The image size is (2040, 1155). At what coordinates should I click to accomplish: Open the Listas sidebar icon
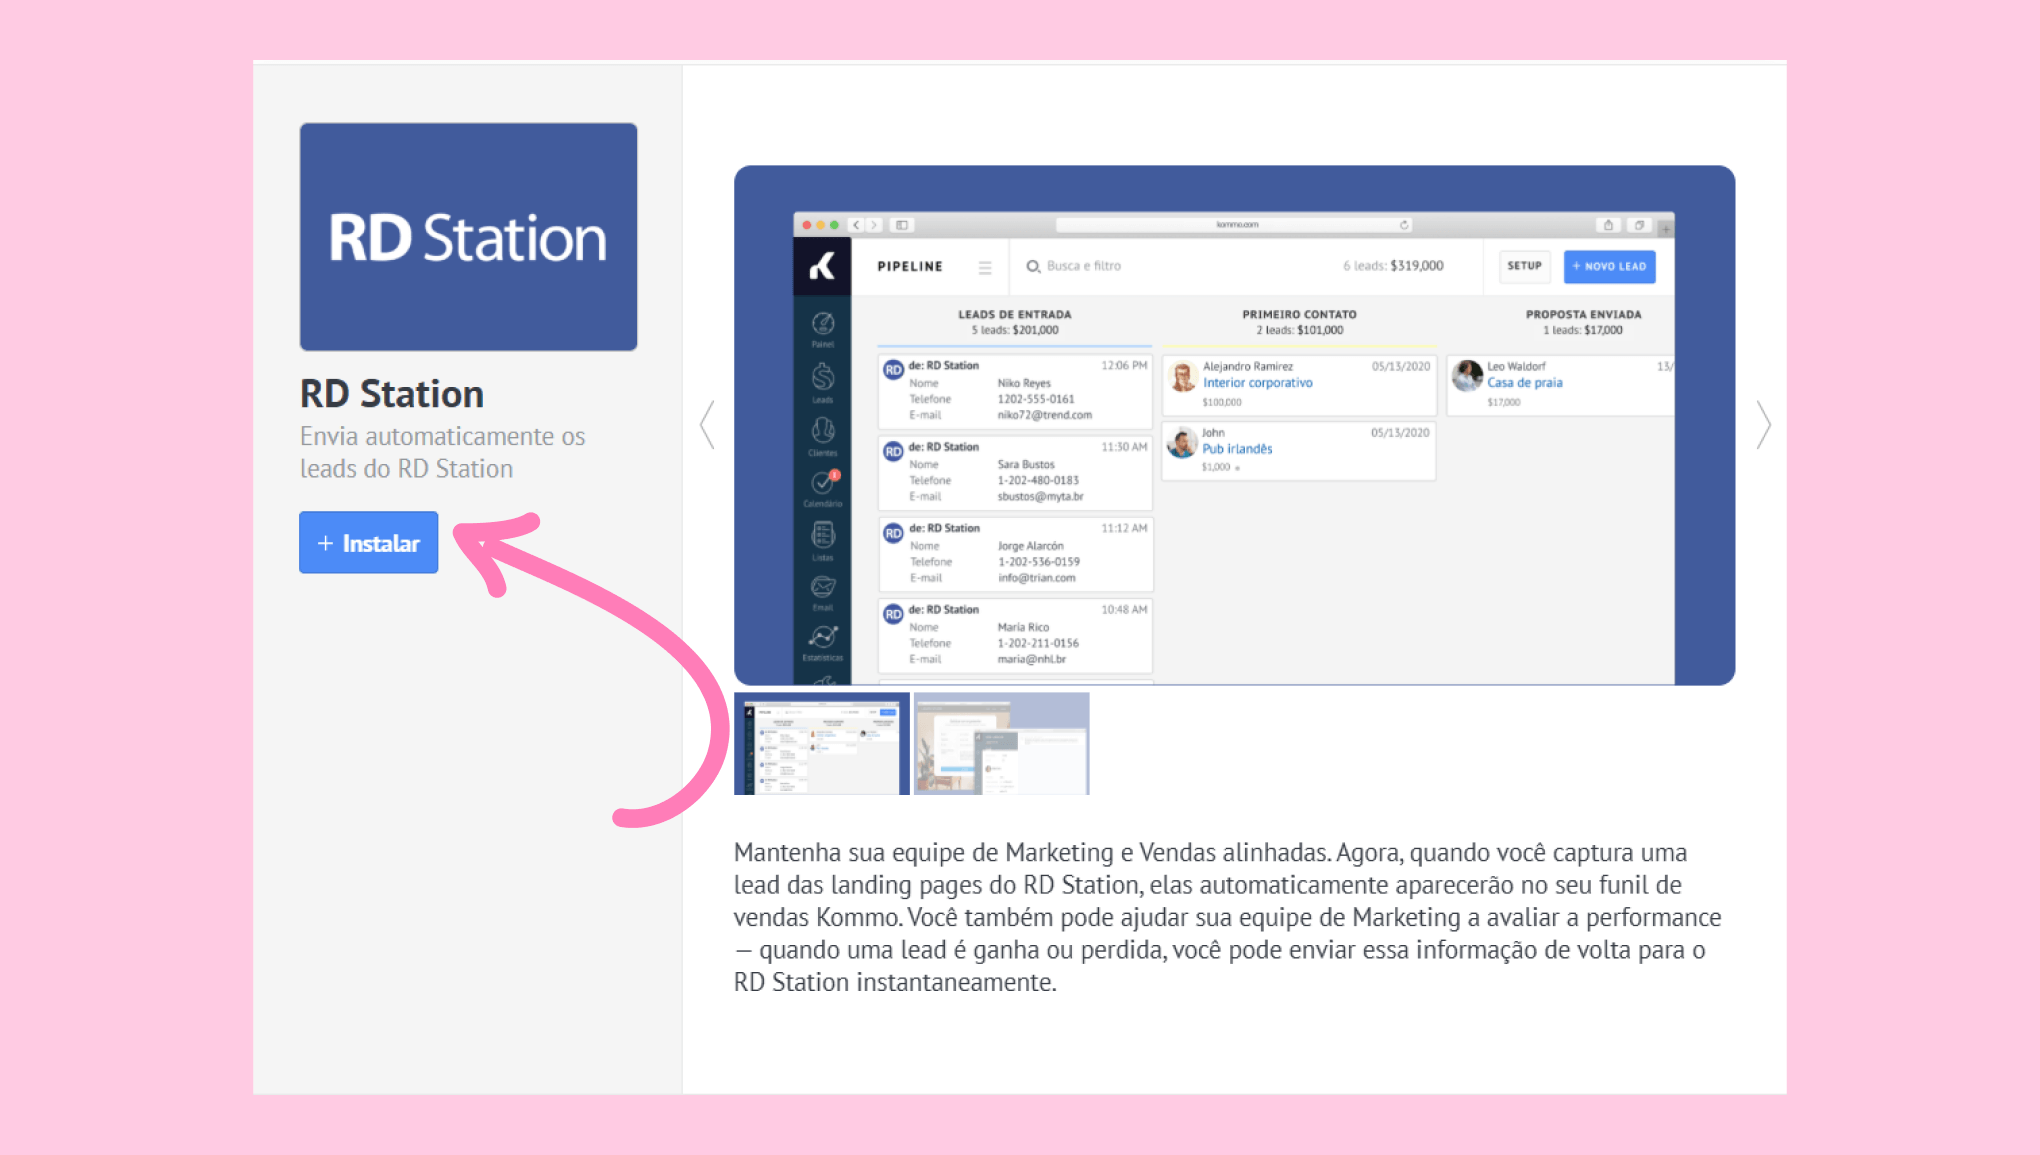pos(822,536)
